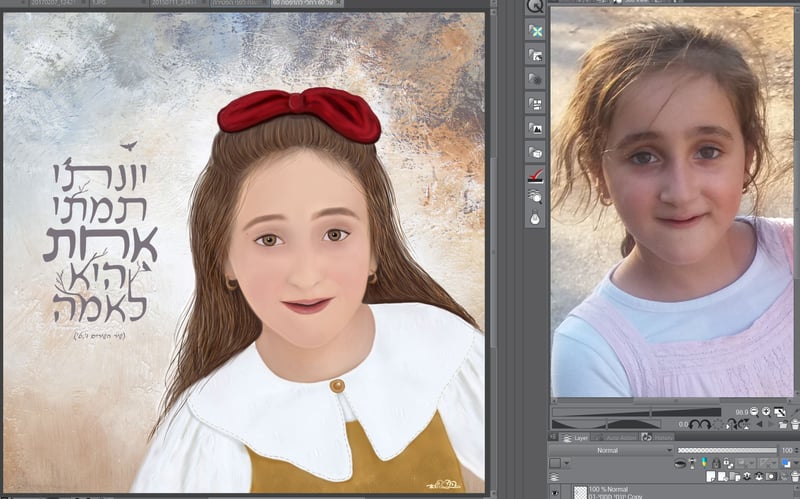Image resolution: width=800 pixels, height=499 pixels.
Task: Click the red checkmark icon in the dock
Action: 535,173
